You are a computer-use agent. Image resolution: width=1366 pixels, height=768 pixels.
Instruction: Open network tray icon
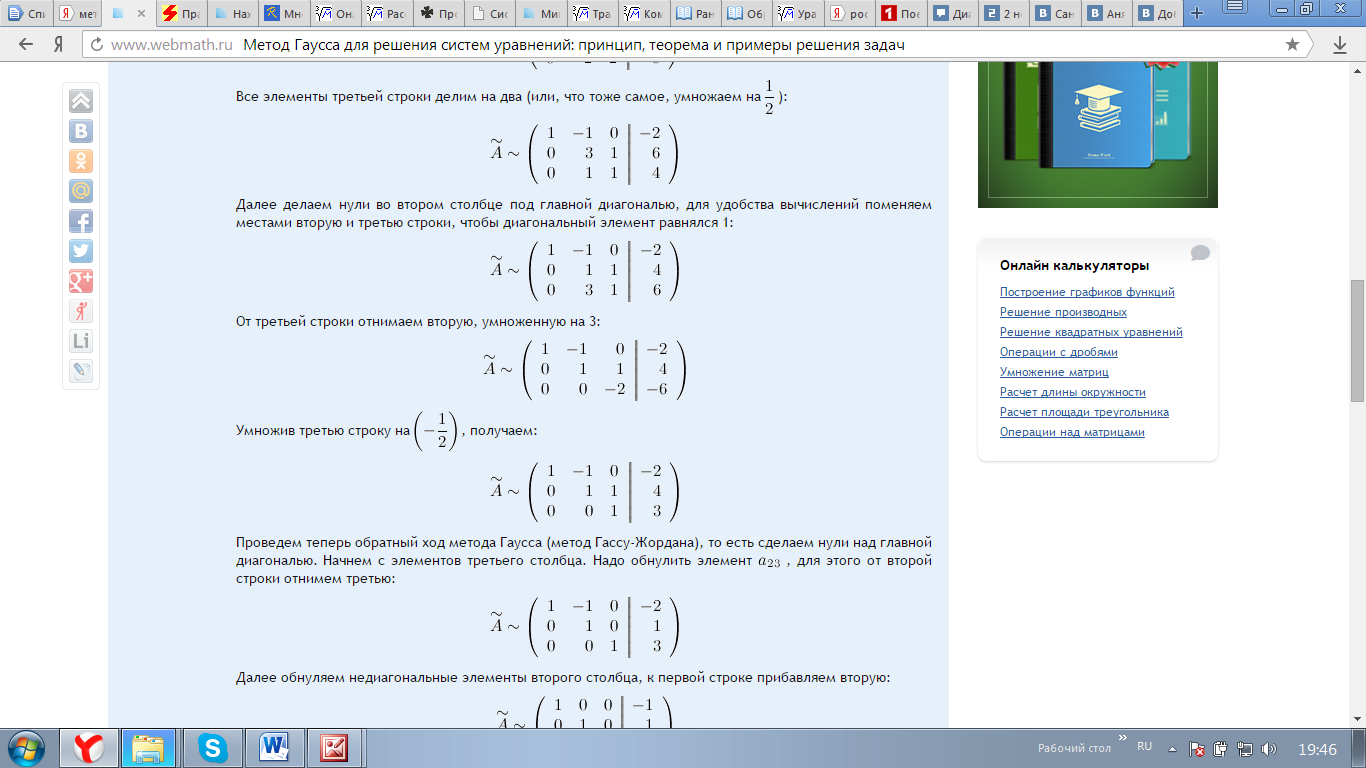pyautogui.click(x=1245, y=748)
